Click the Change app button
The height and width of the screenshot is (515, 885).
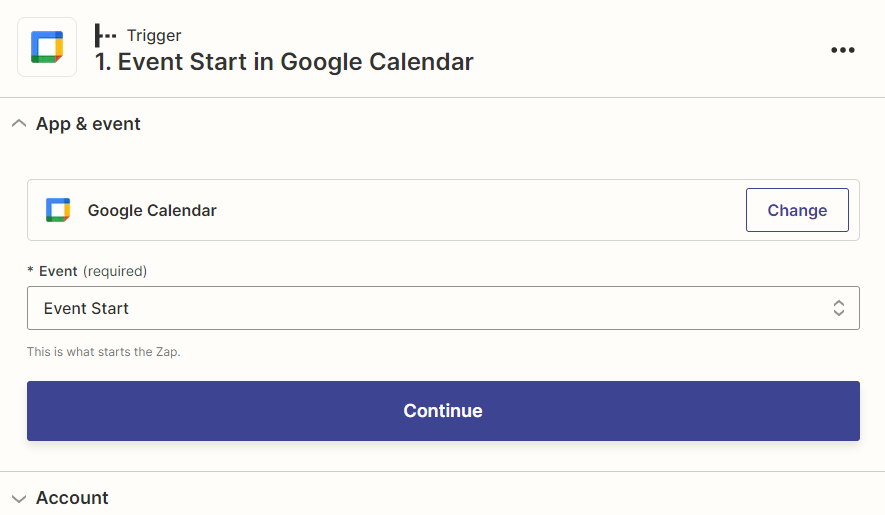pos(797,210)
